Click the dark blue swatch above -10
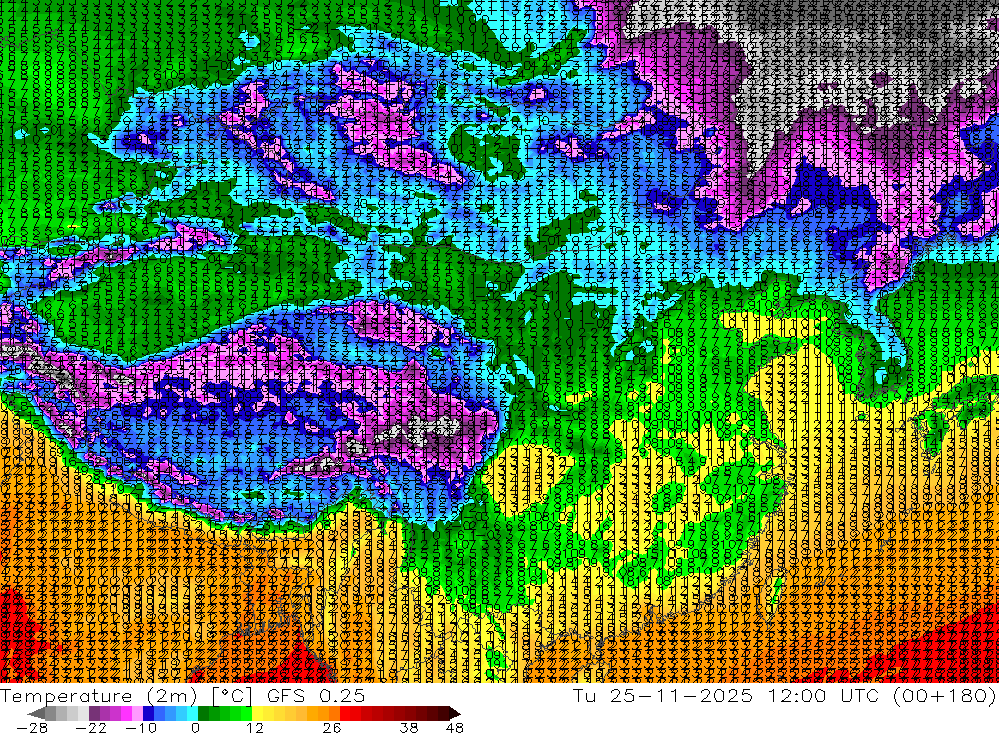 [149, 713]
